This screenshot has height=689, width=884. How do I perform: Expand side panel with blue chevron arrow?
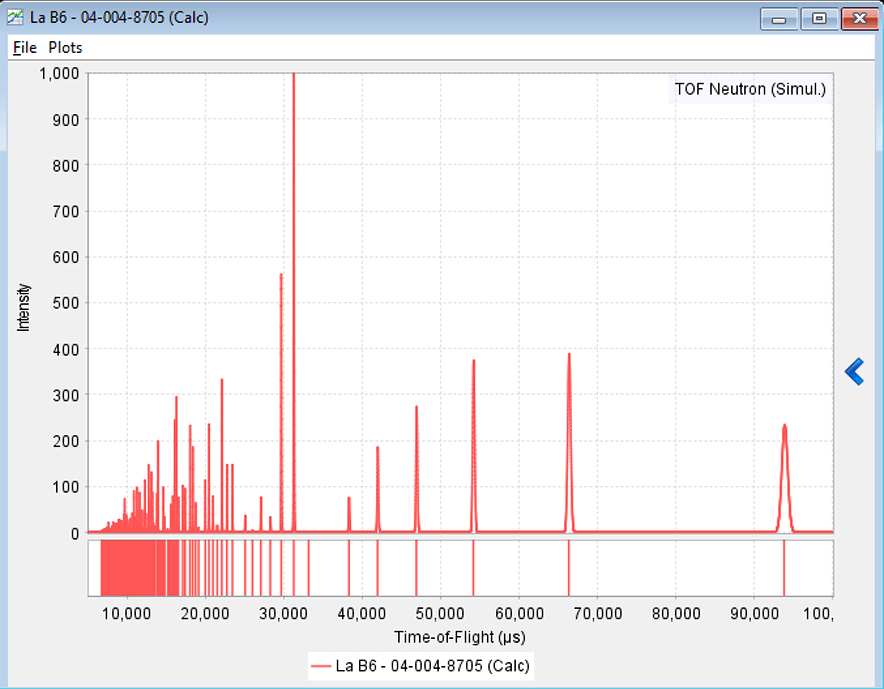coord(855,372)
